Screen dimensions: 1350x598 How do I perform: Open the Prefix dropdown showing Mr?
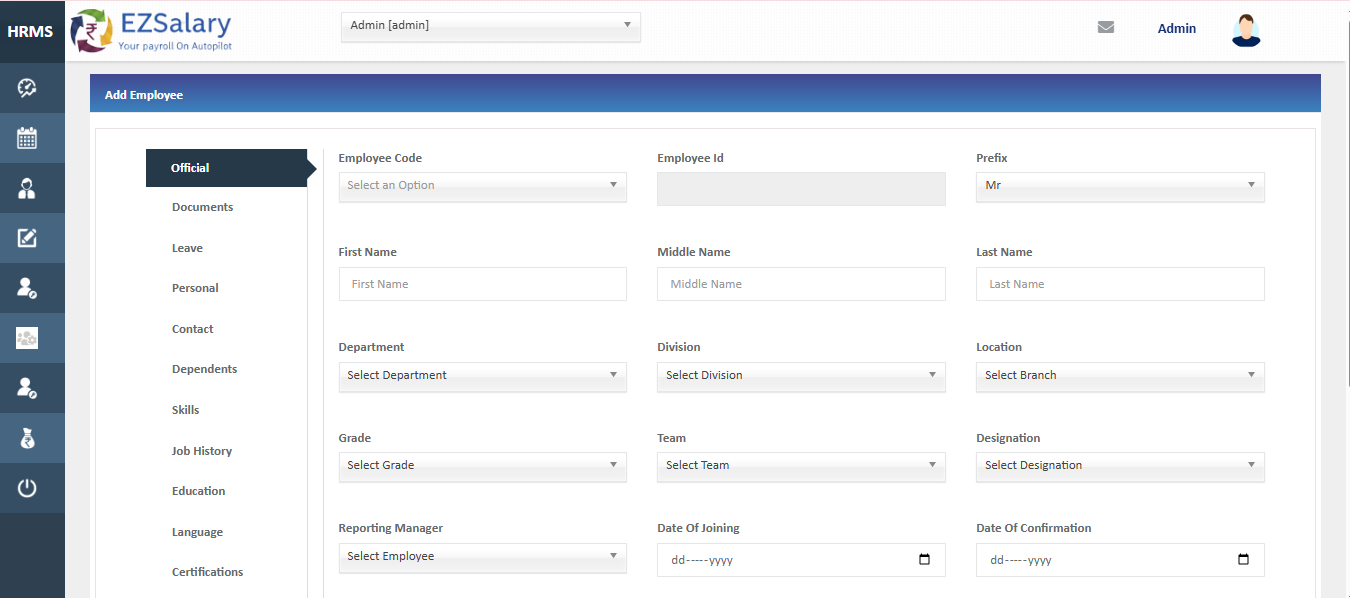1119,185
